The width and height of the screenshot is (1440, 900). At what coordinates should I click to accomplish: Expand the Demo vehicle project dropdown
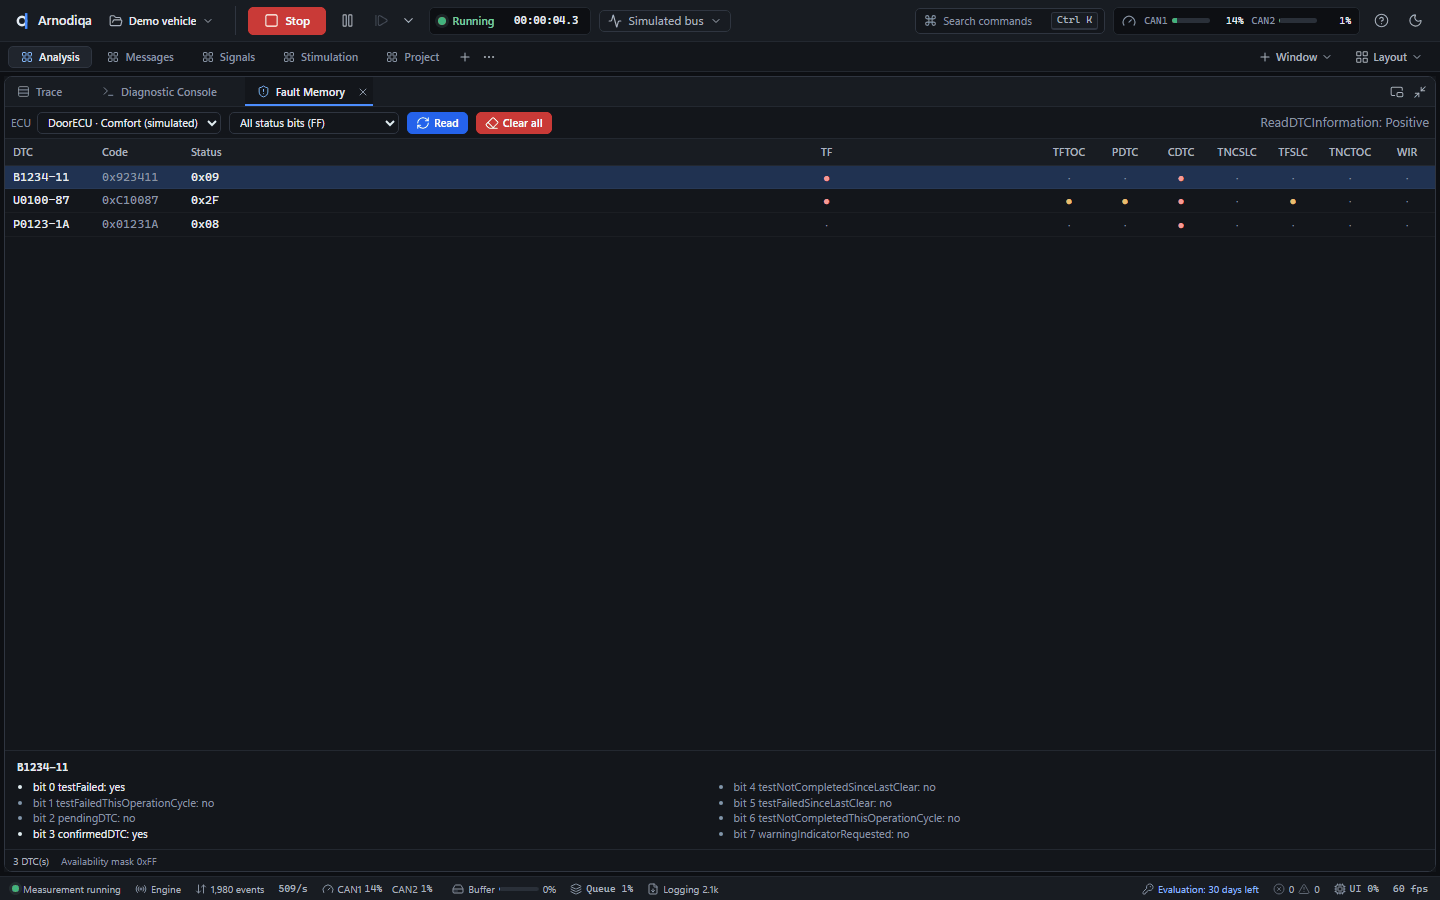(x=161, y=21)
